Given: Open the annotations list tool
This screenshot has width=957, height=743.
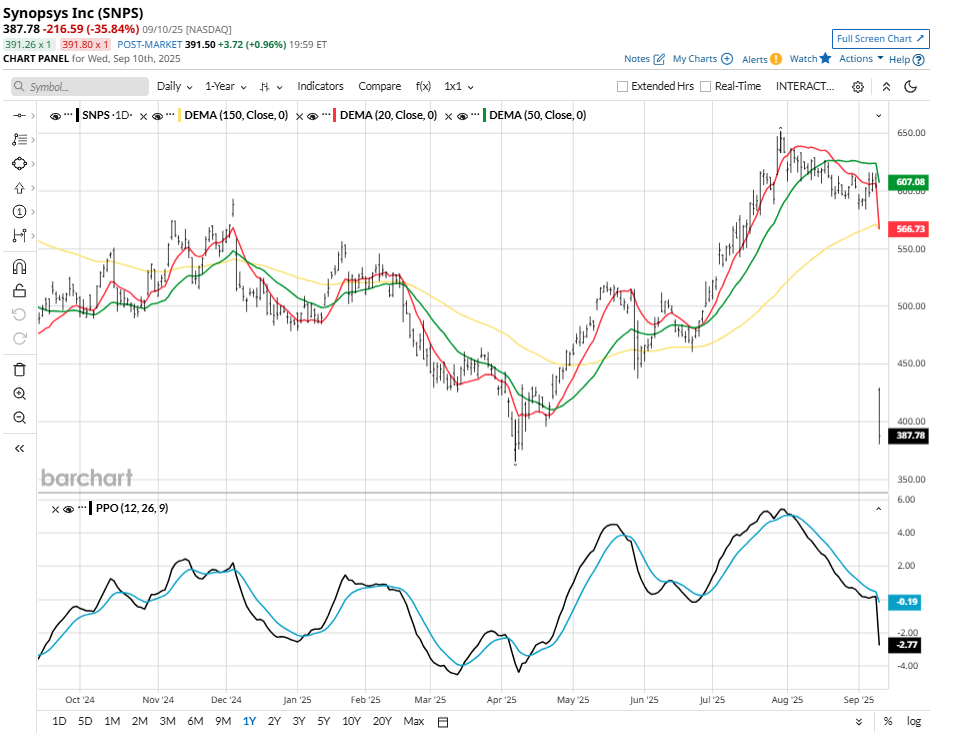Looking at the screenshot, I should [20, 140].
